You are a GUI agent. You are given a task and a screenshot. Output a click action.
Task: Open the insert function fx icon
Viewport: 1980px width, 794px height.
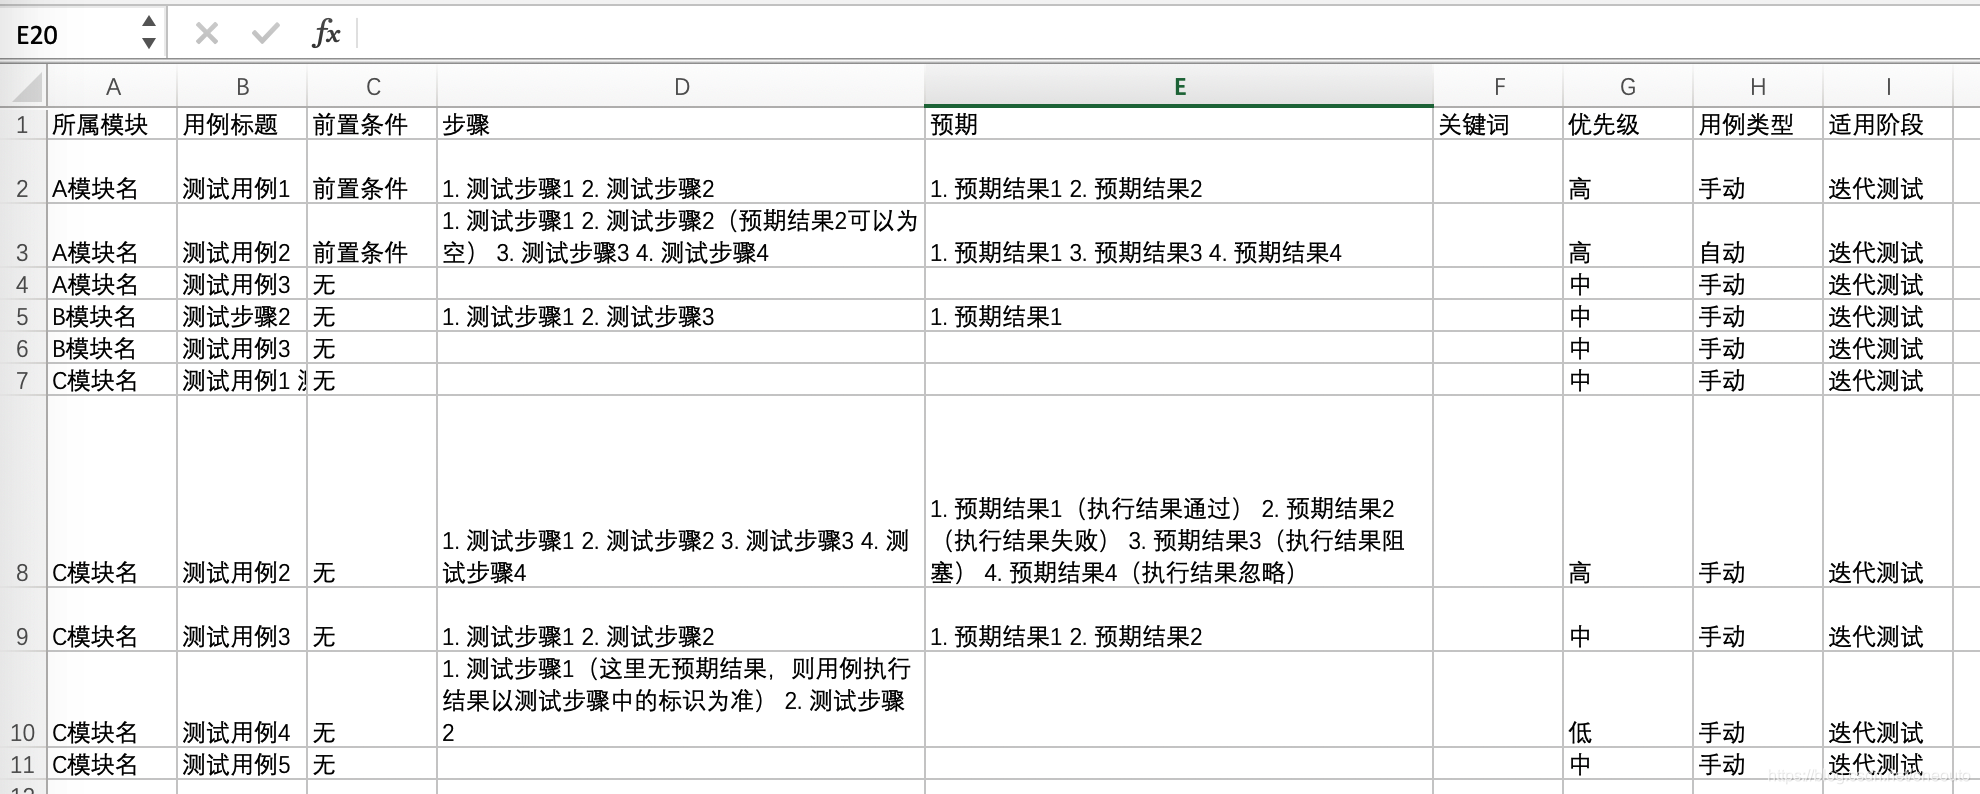coord(326,33)
